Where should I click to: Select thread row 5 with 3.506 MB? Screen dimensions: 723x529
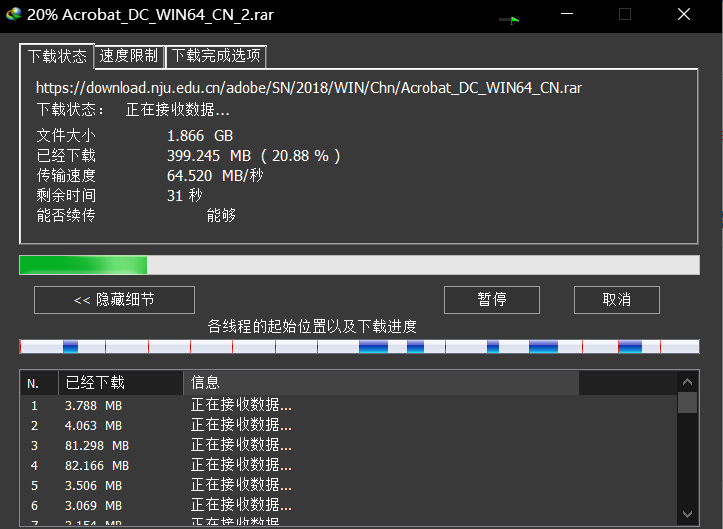pyautogui.click(x=349, y=486)
